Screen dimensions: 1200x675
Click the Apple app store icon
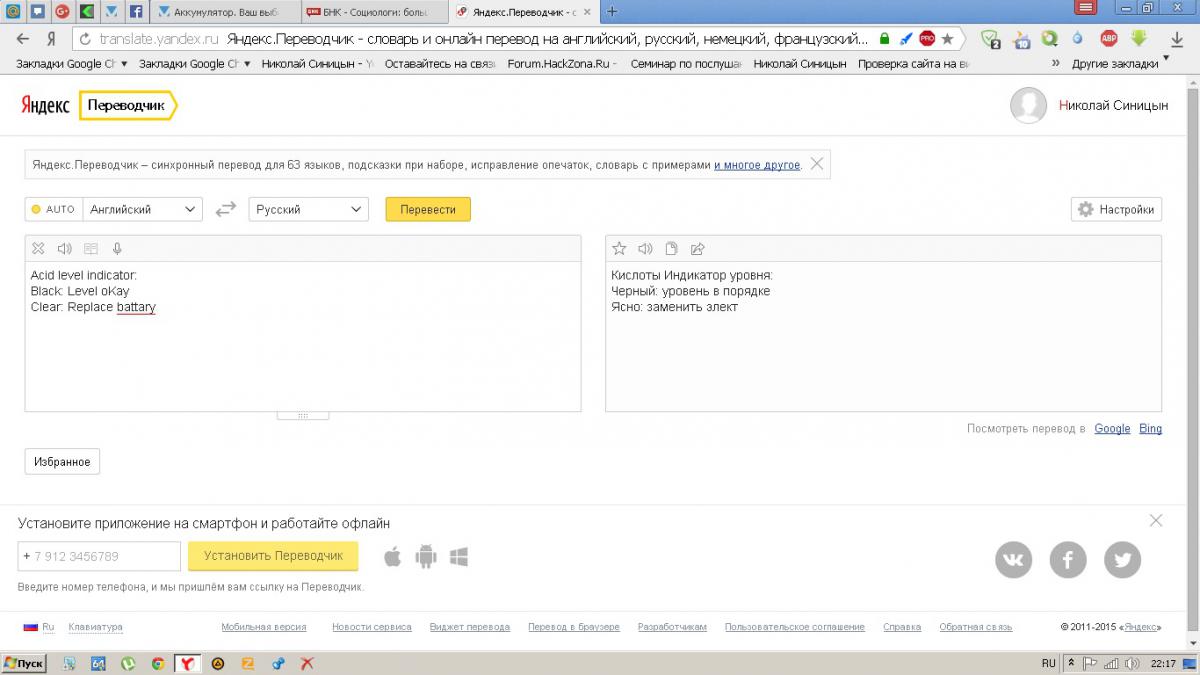pyautogui.click(x=392, y=557)
